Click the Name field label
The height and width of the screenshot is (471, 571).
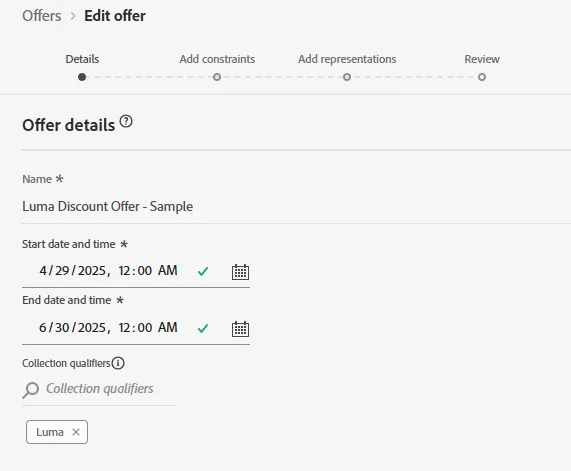37,179
